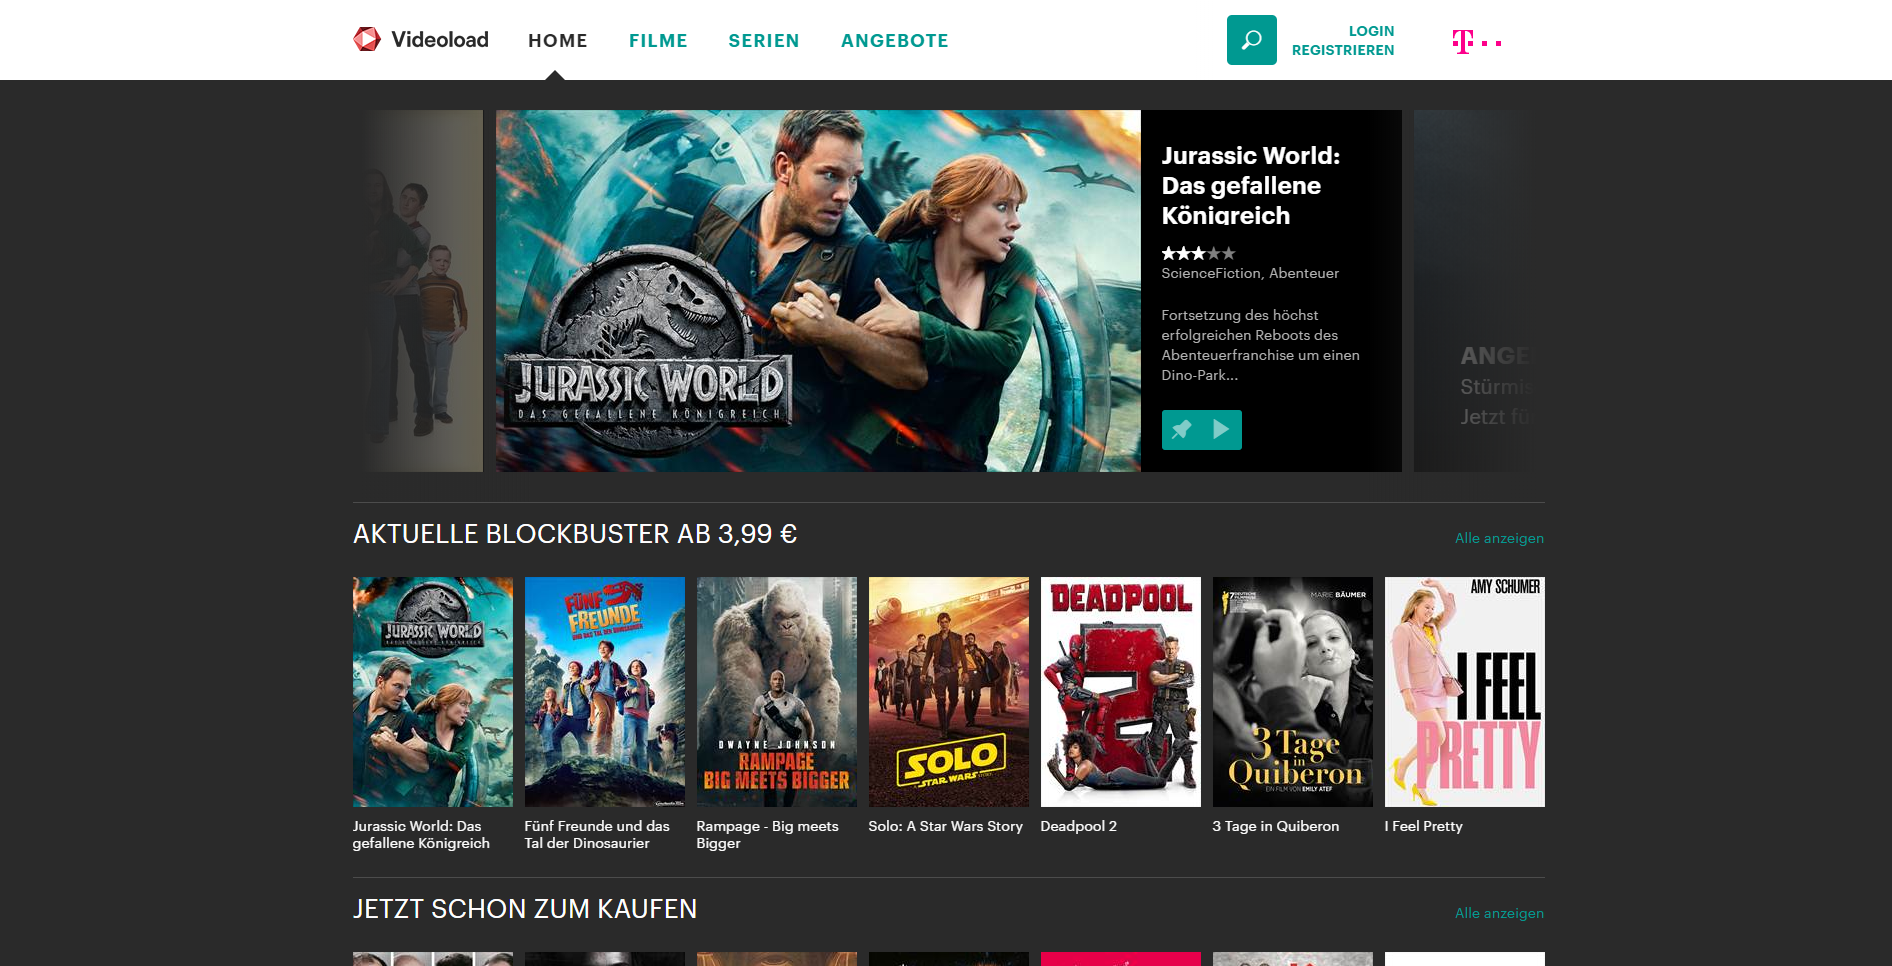Open the Fünf Freunde poster

[x=605, y=692]
